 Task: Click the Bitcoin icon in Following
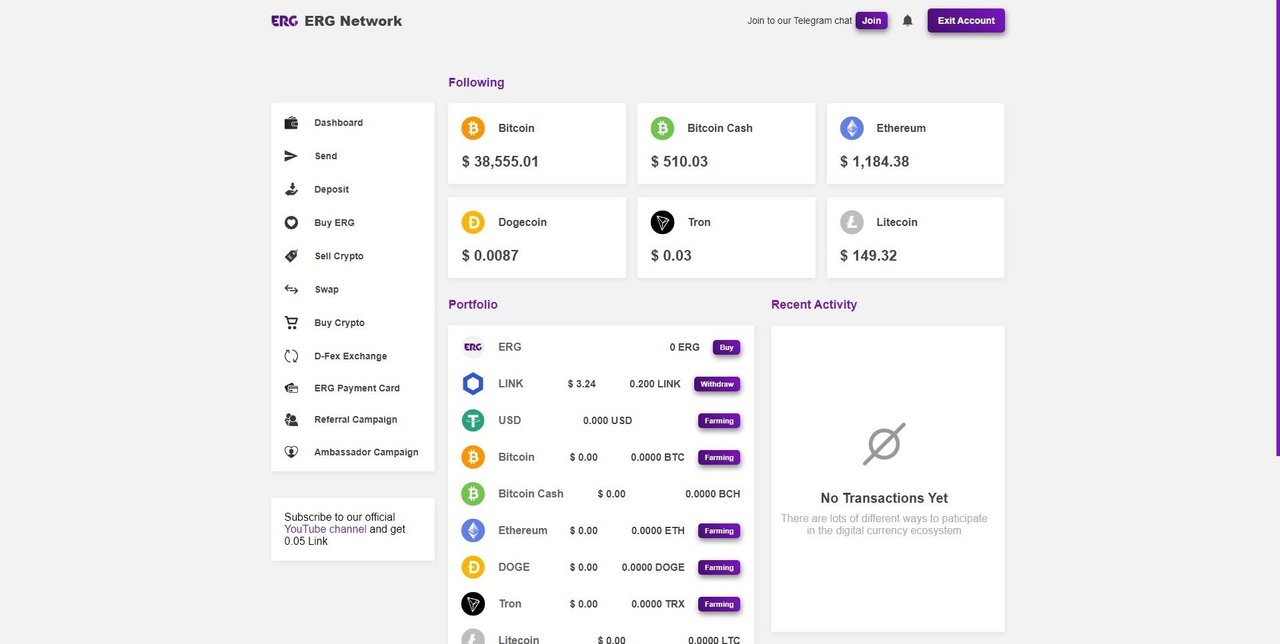(x=473, y=128)
